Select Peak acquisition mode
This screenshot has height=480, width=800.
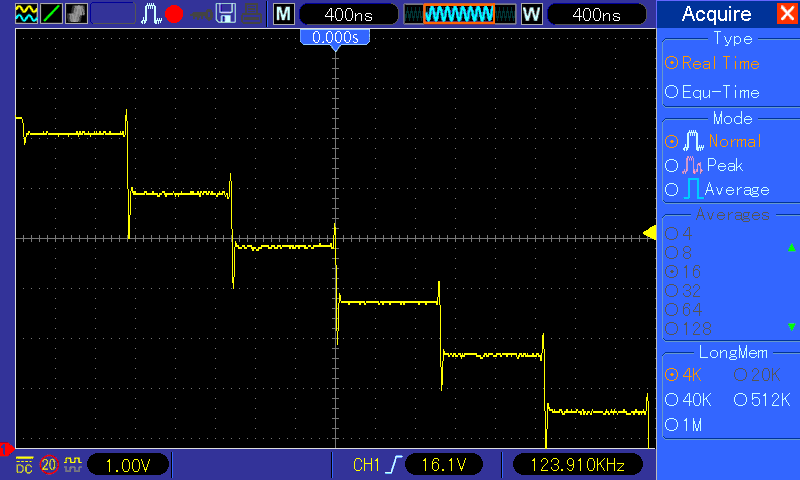click(x=704, y=165)
